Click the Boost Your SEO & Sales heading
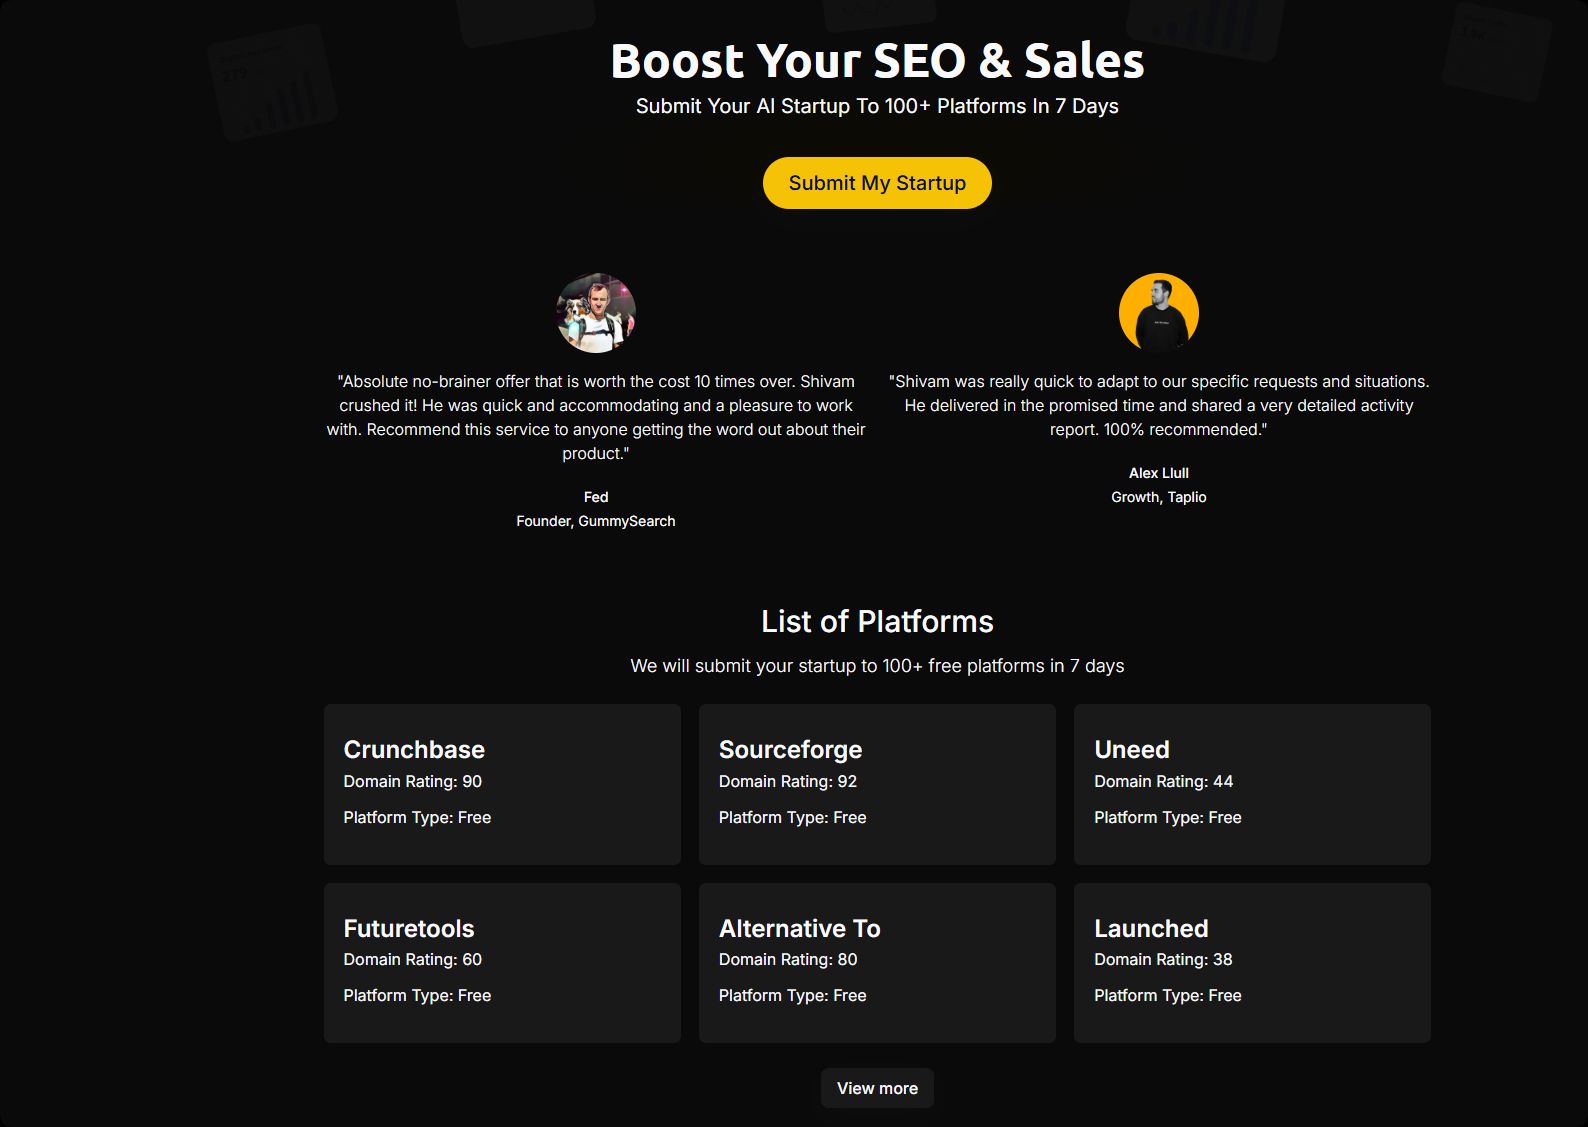The height and width of the screenshot is (1127, 1588). (x=877, y=61)
